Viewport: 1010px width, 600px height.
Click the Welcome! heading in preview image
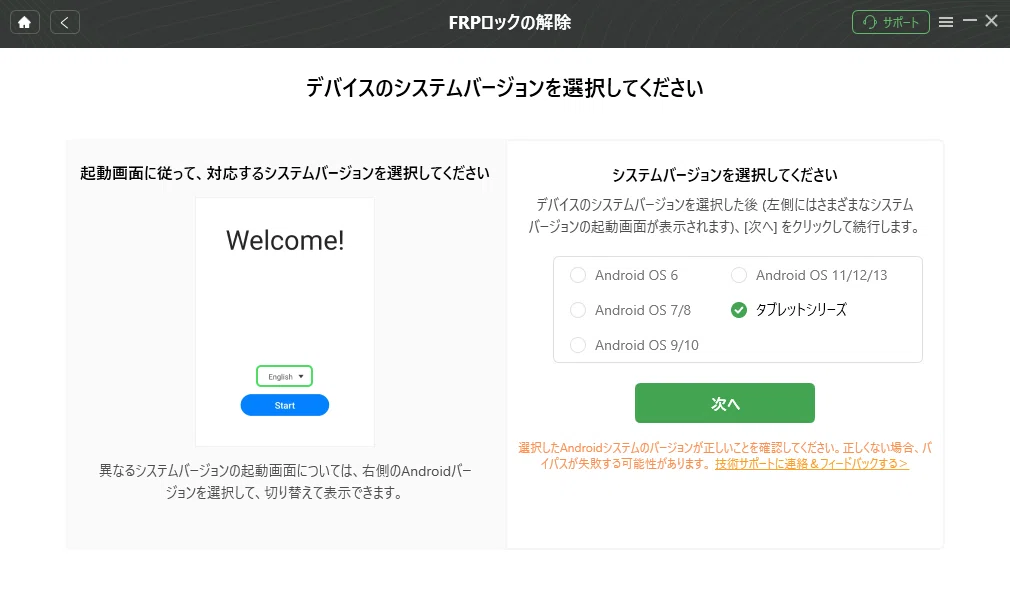click(285, 240)
